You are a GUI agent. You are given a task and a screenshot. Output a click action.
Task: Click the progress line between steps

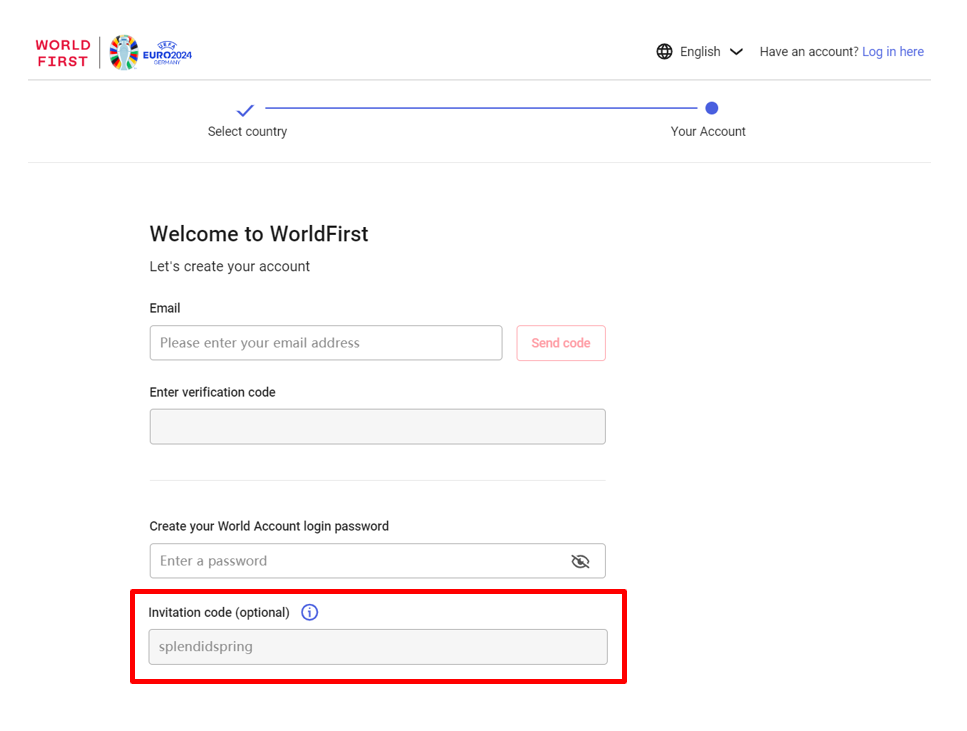pyautogui.click(x=480, y=108)
